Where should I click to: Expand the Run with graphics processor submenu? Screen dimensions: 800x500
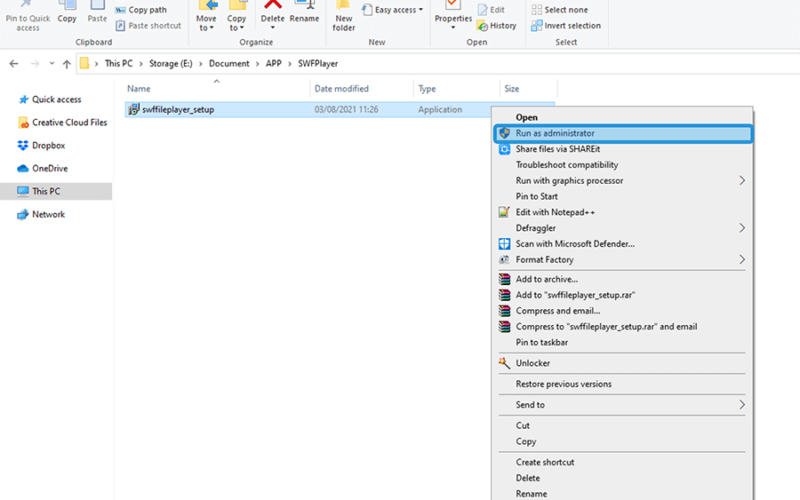tap(742, 181)
